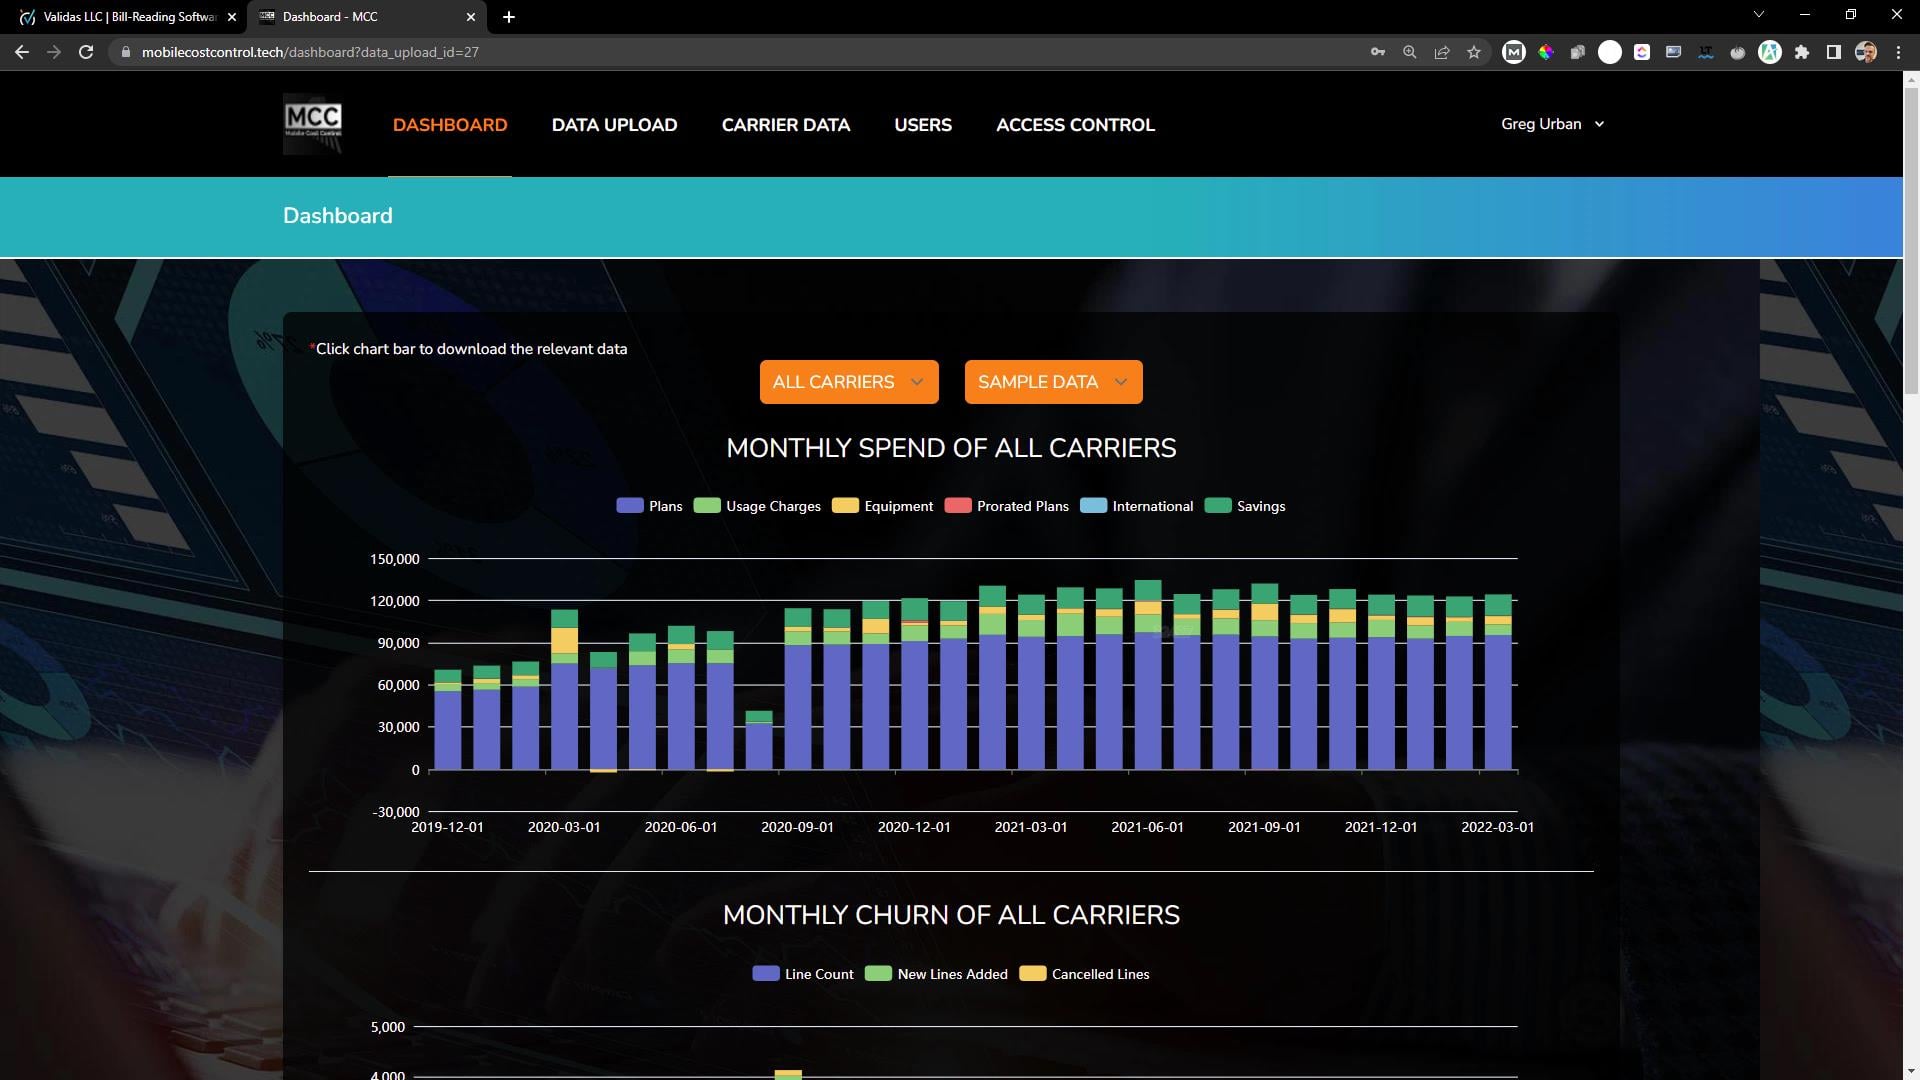1920x1080 pixels.
Task: Open a new browser tab
Action: point(509,17)
